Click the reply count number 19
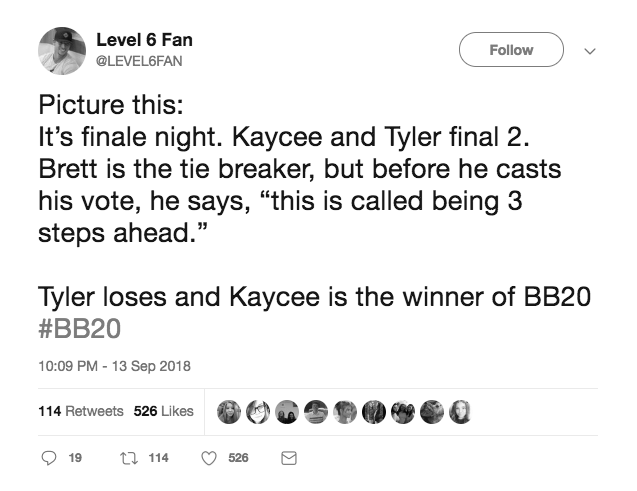This screenshot has width=637, height=491. pos(75,458)
